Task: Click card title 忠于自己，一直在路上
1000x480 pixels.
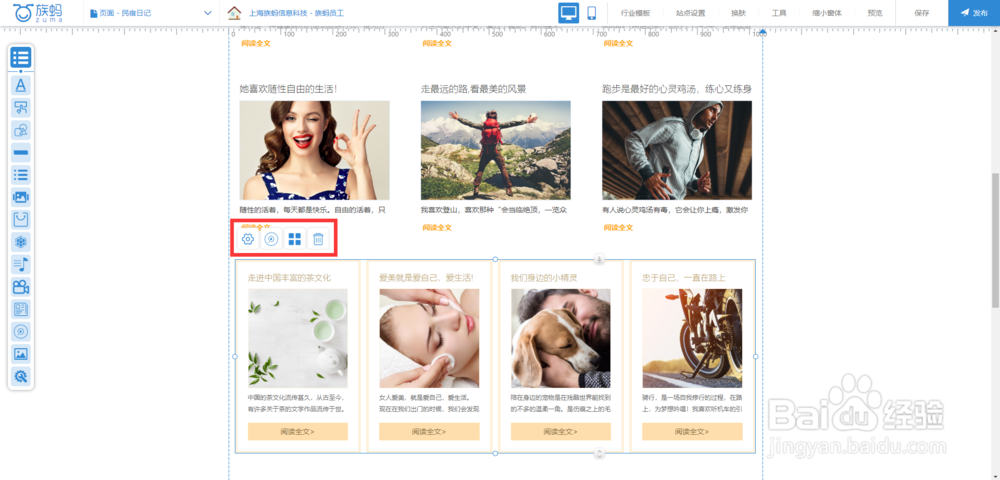Action: 684,278
